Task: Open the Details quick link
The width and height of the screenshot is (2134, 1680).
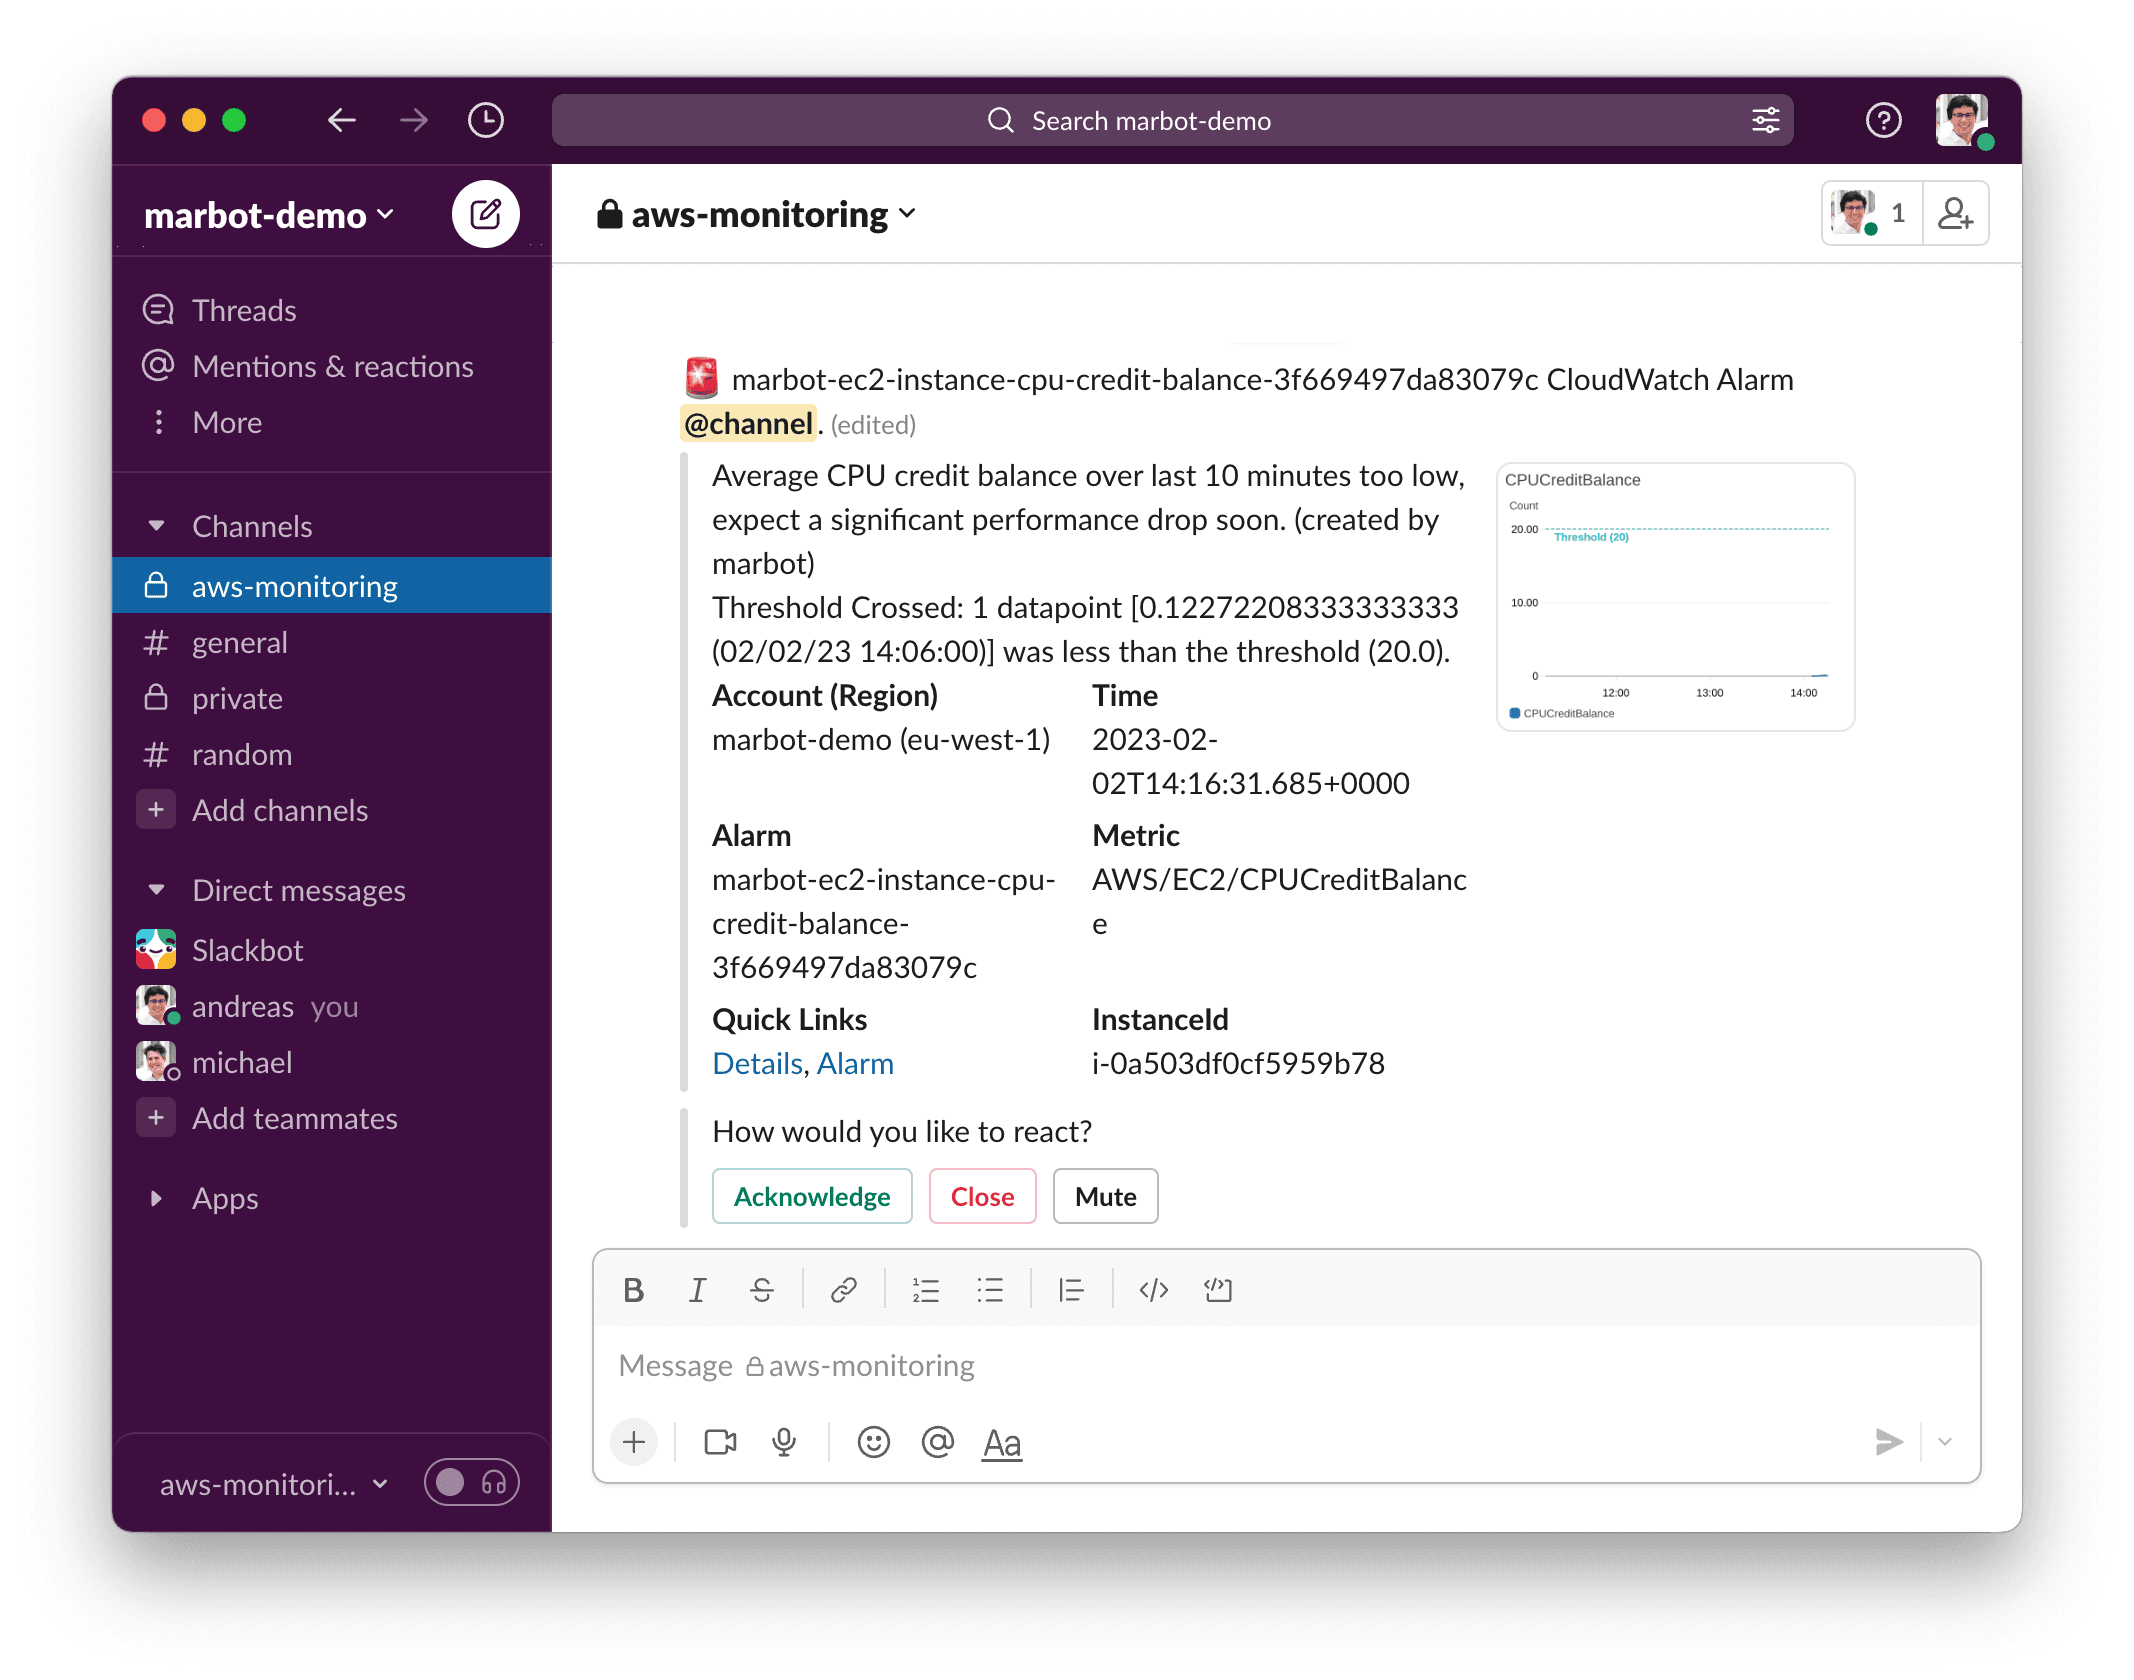Action: 757,1064
